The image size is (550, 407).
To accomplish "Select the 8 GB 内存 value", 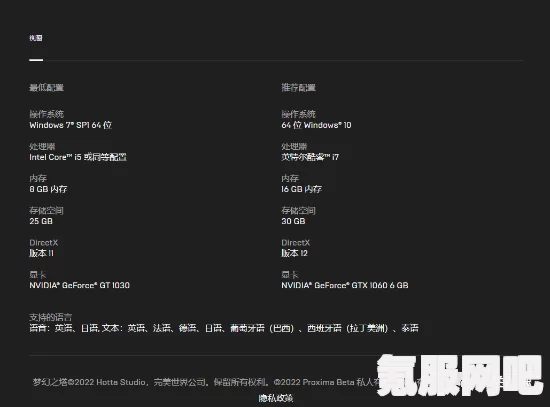I will tap(48, 189).
